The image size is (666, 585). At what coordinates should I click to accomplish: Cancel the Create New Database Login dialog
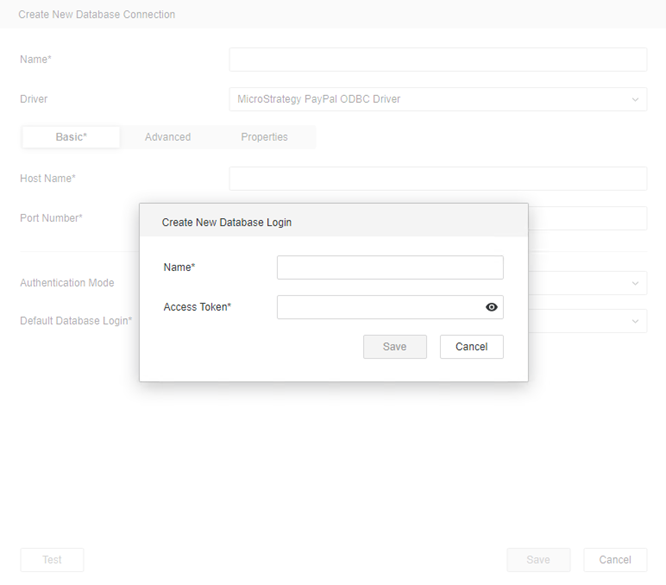[x=471, y=347]
